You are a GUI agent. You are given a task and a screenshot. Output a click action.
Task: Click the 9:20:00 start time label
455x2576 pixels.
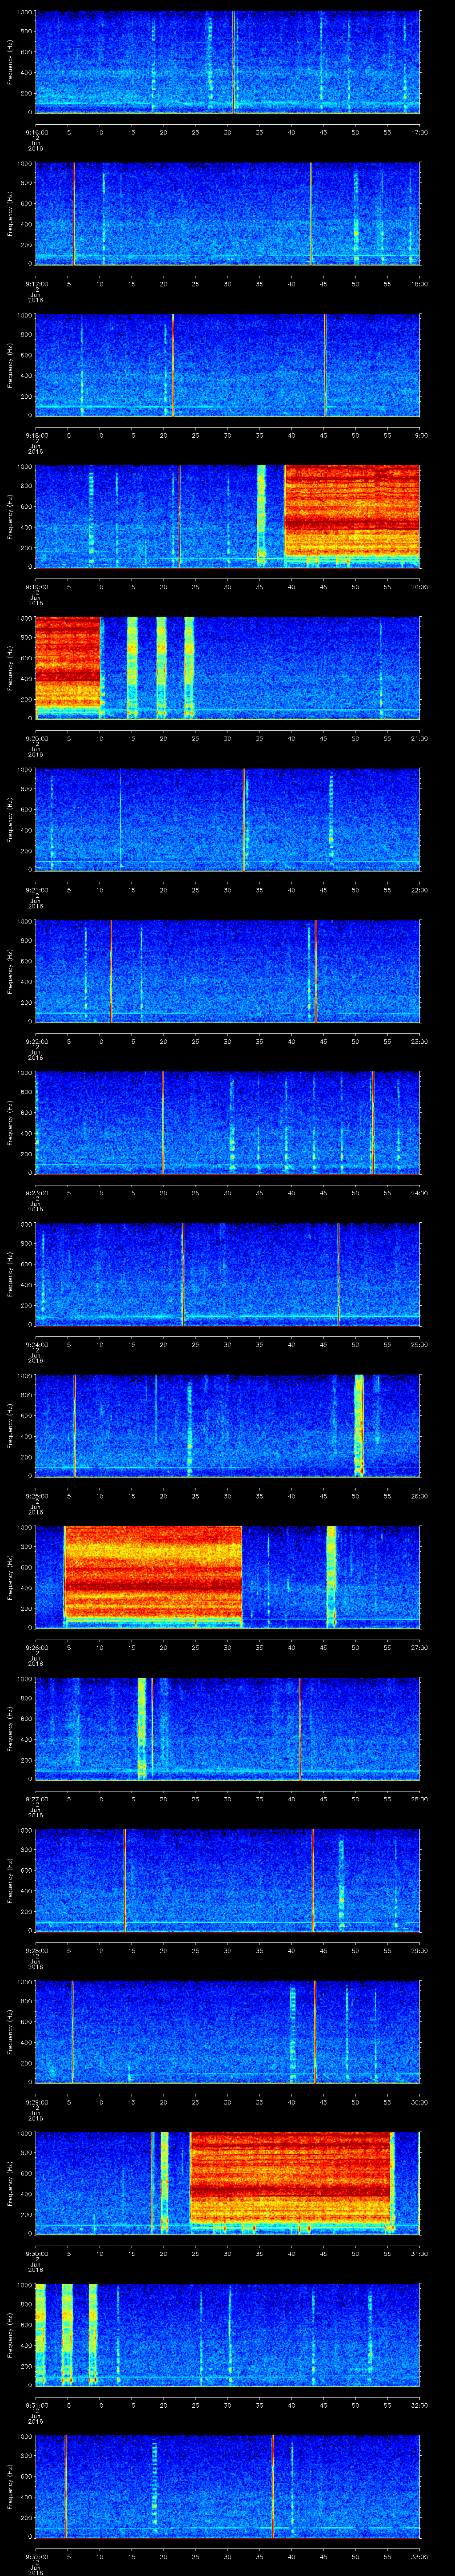tap(36, 738)
